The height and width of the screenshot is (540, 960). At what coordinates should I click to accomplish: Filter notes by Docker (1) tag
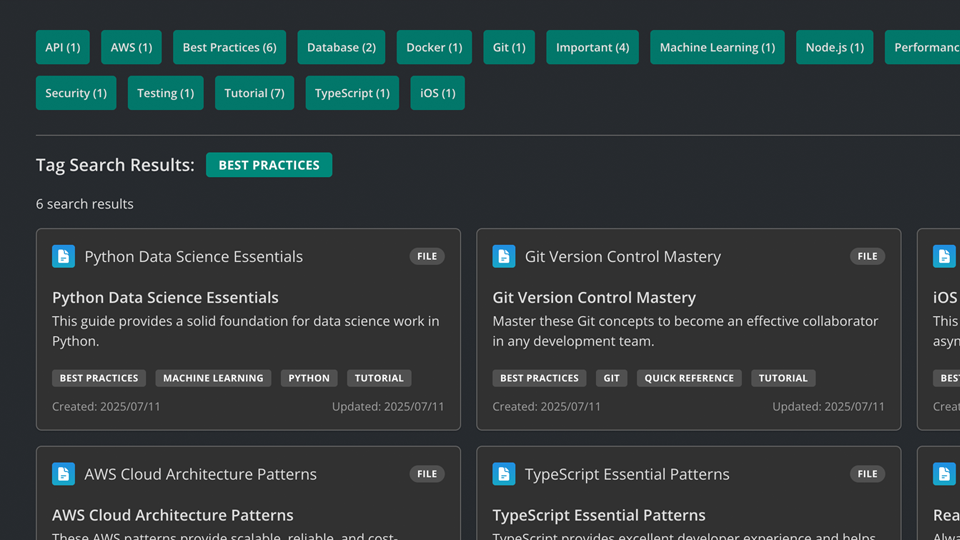click(434, 47)
